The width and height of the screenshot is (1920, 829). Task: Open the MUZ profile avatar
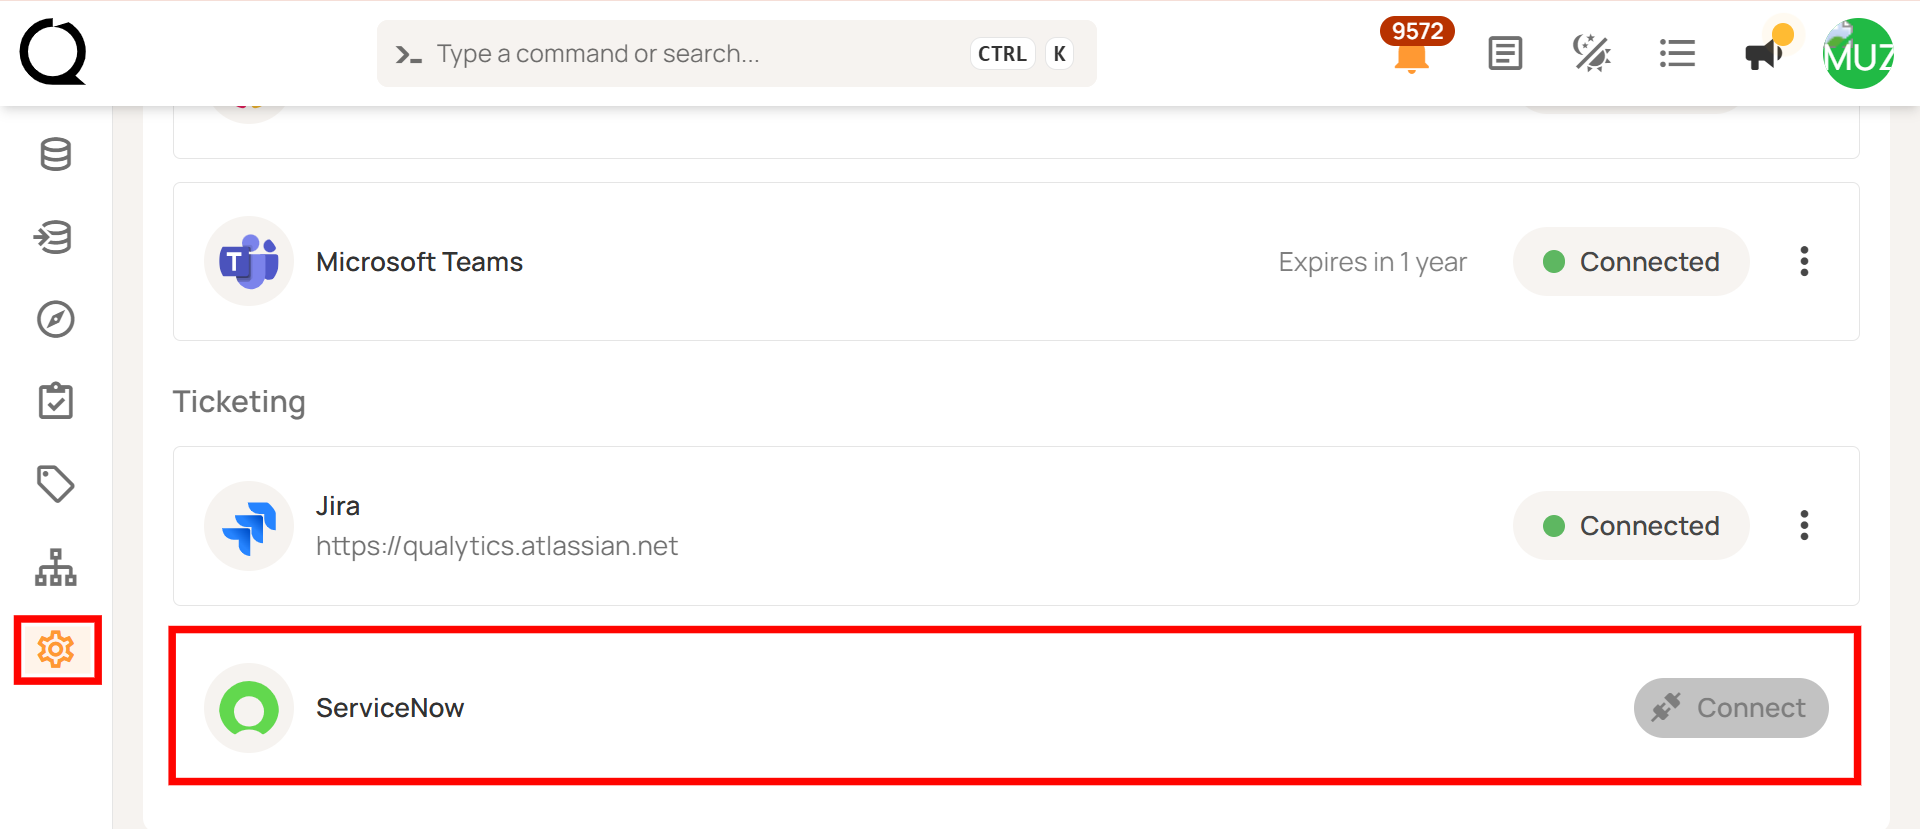(1857, 53)
